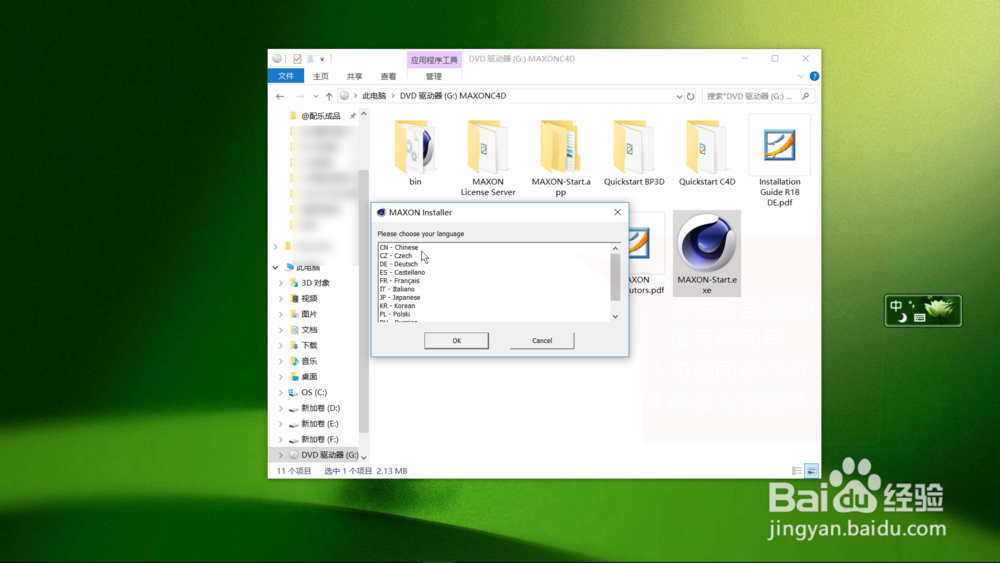Select 新加卷 (F:) in the navigation pane
Image resolution: width=1000 pixels, height=563 pixels.
coord(320,439)
